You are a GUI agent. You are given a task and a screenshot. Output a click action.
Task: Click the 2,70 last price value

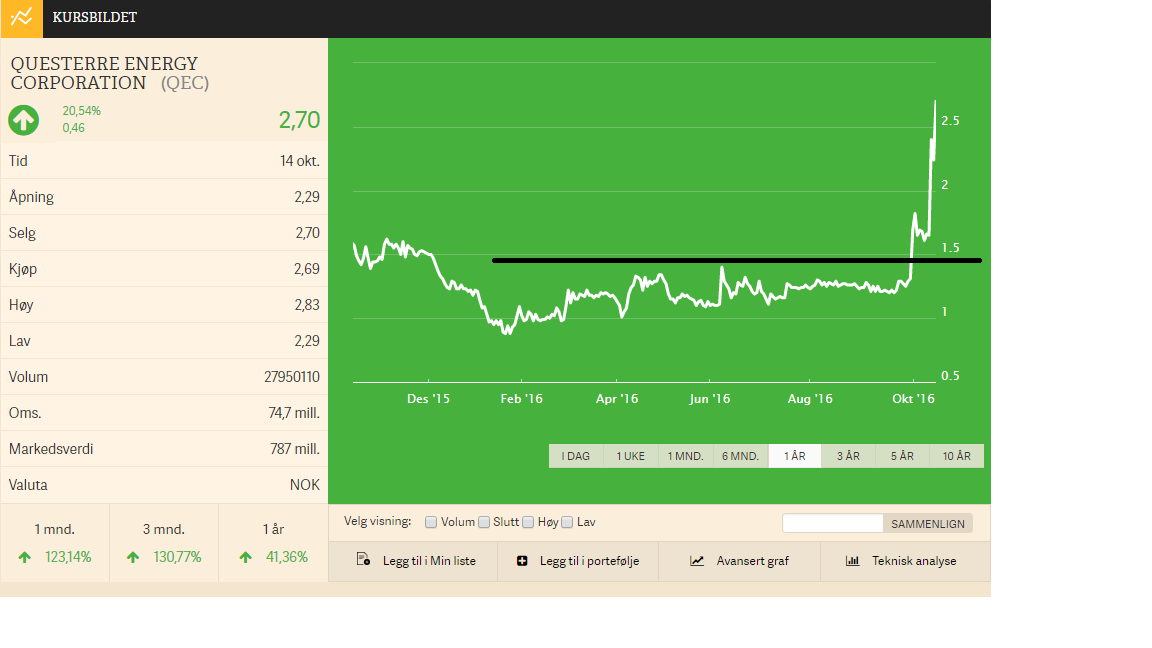(299, 120)
